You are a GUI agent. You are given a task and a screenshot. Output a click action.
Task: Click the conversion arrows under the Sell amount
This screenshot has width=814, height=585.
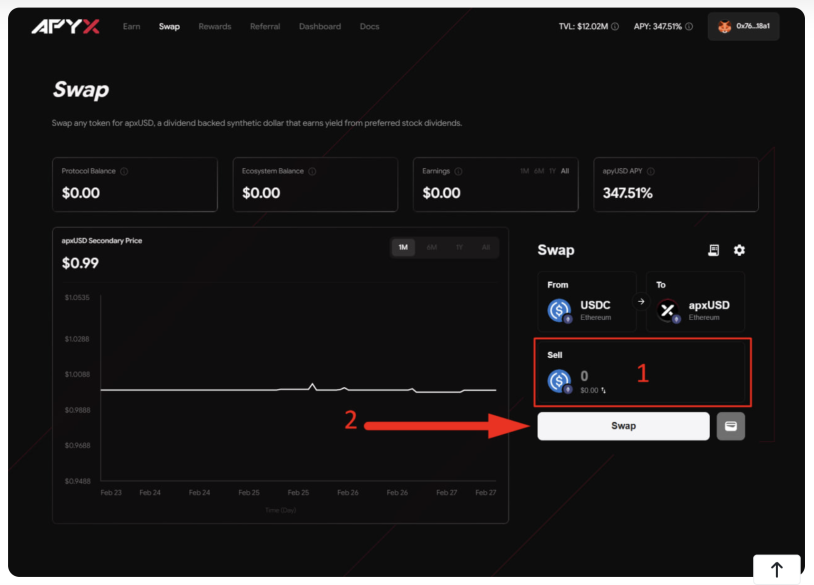[601, 392]
